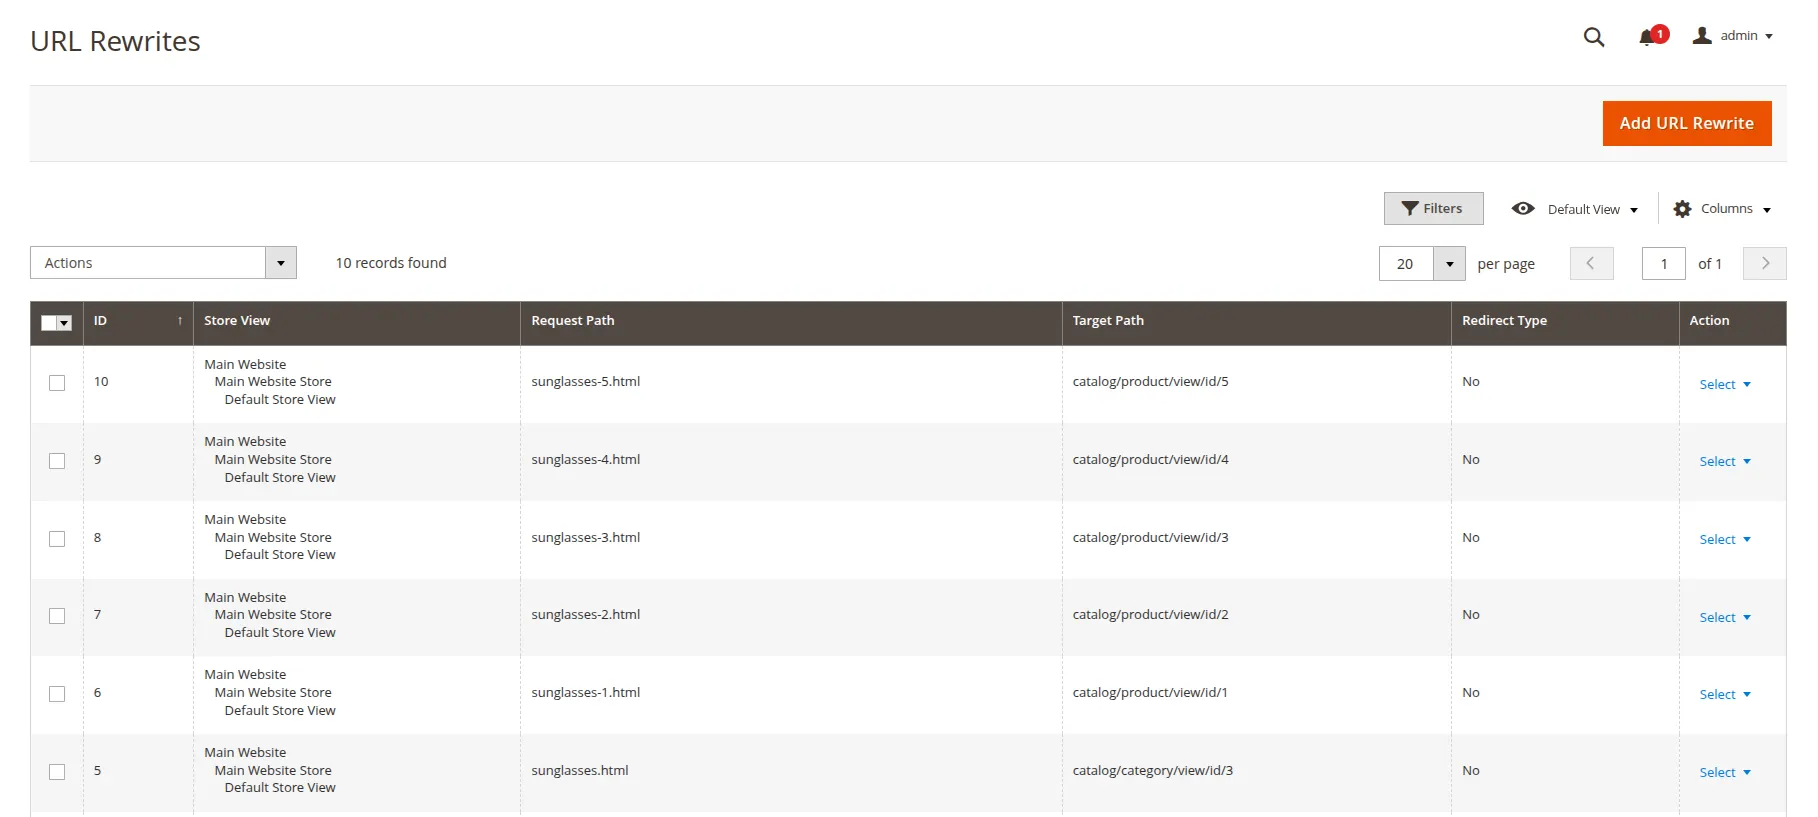Tick checkbox for row ID 9

tap(57, 461)
